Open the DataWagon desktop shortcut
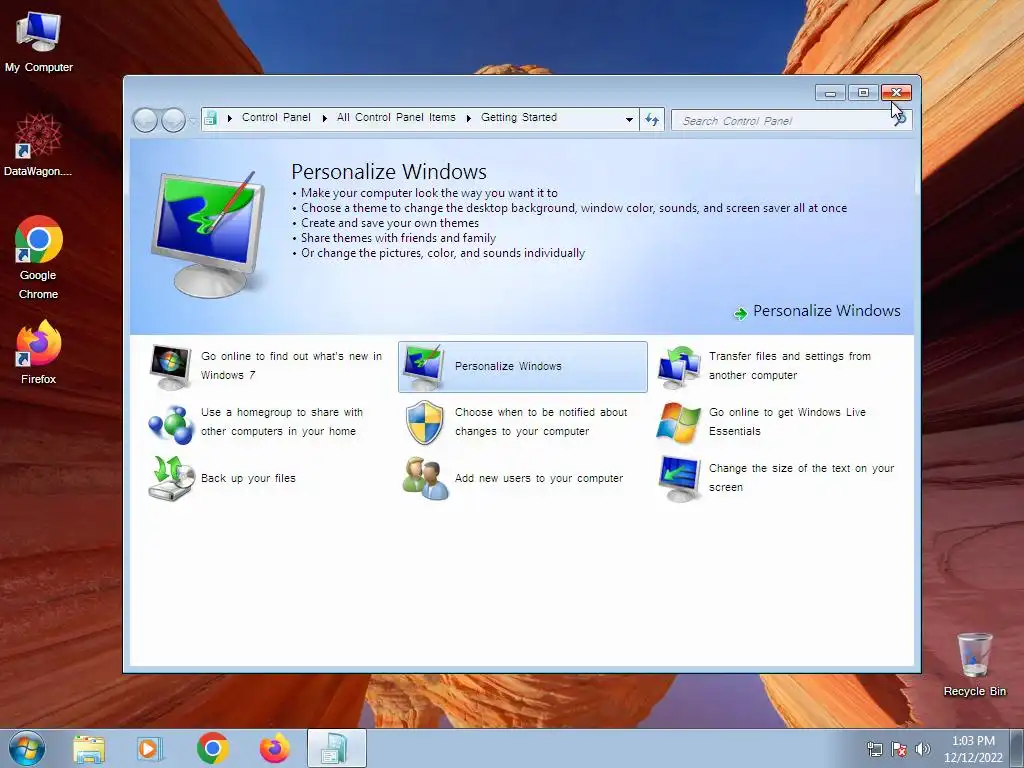The width and height of the screenshot is (1024, 768). [38, 146]
